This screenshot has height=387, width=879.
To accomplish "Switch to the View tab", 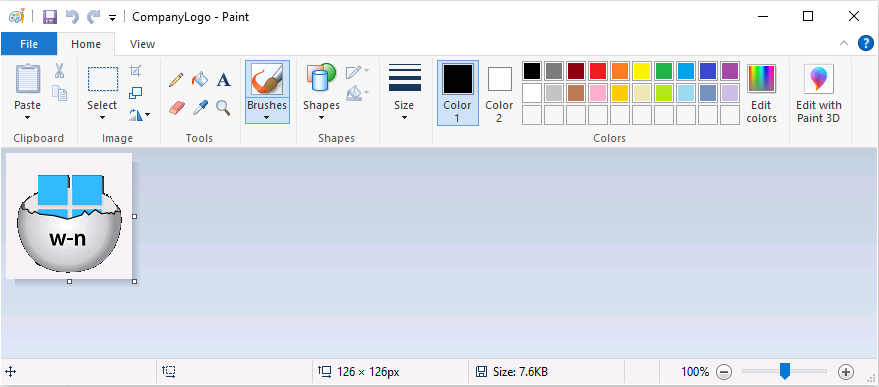I will tap(142, 44).
